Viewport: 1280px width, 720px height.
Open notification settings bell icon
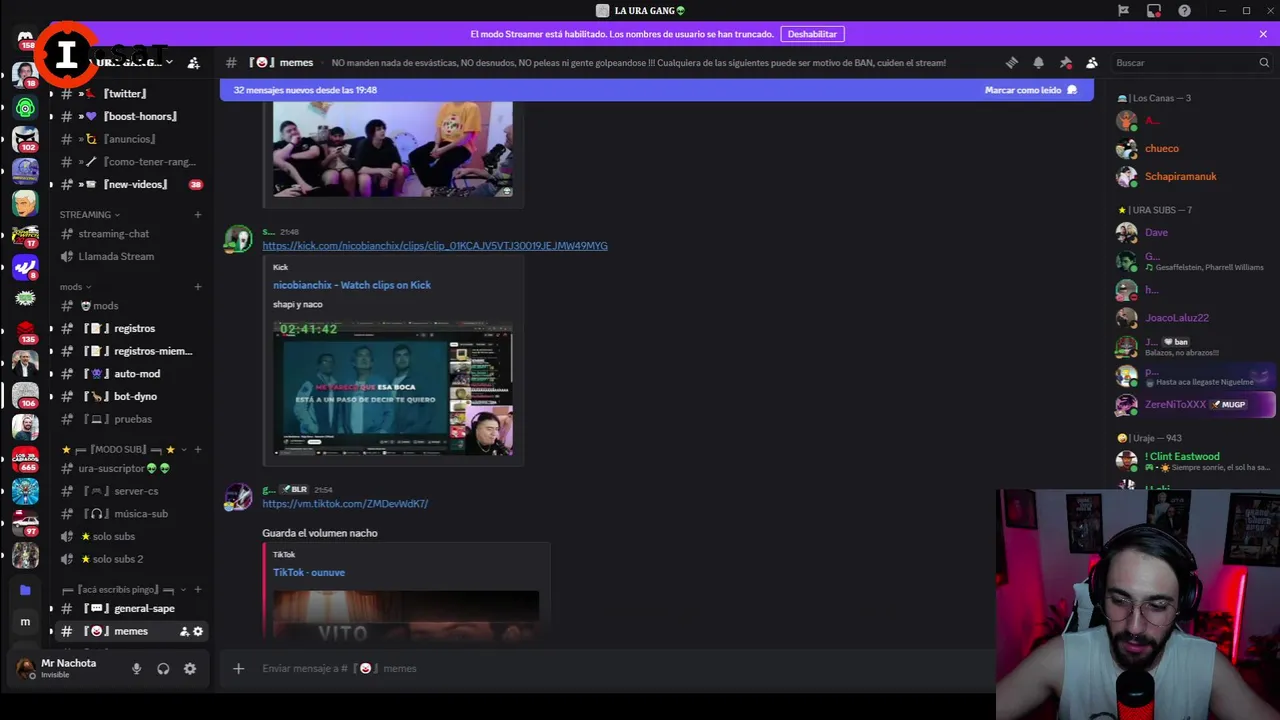click(1038, 62)
